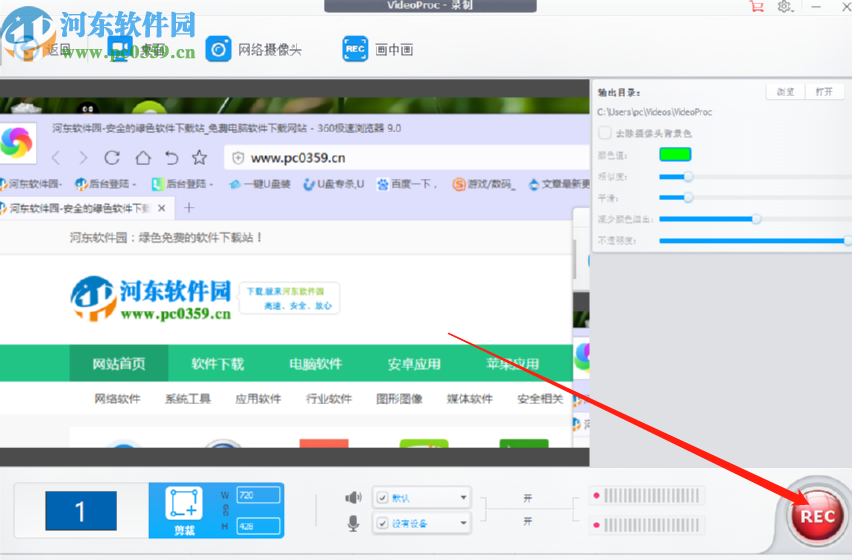The height and width of the screenshot is (560, 852).
Task: Click the speaker system-audio icon
Action: 353,497
